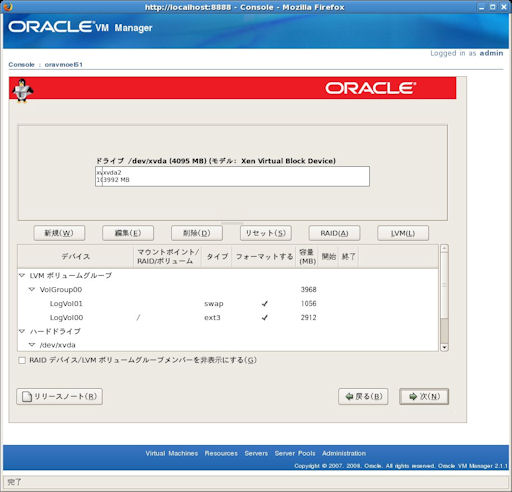Select the VolGroup00 row label
The width and height of the screenshot is (512, 492).
(x=61, y=290)
